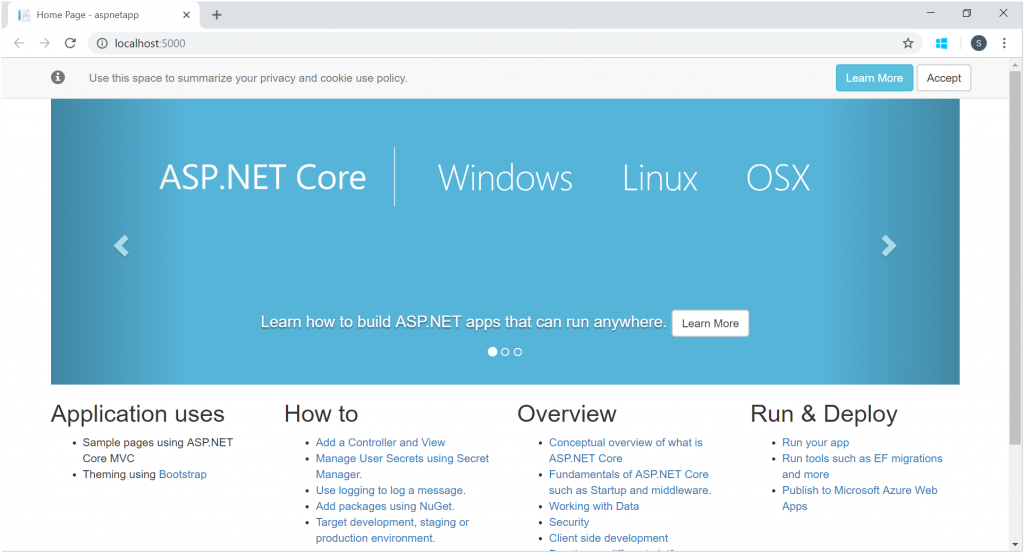The width and height of the screenshot is (1024, 553).
Task: Open Run tools such as EF migrations link
Action: click(862, 466)
